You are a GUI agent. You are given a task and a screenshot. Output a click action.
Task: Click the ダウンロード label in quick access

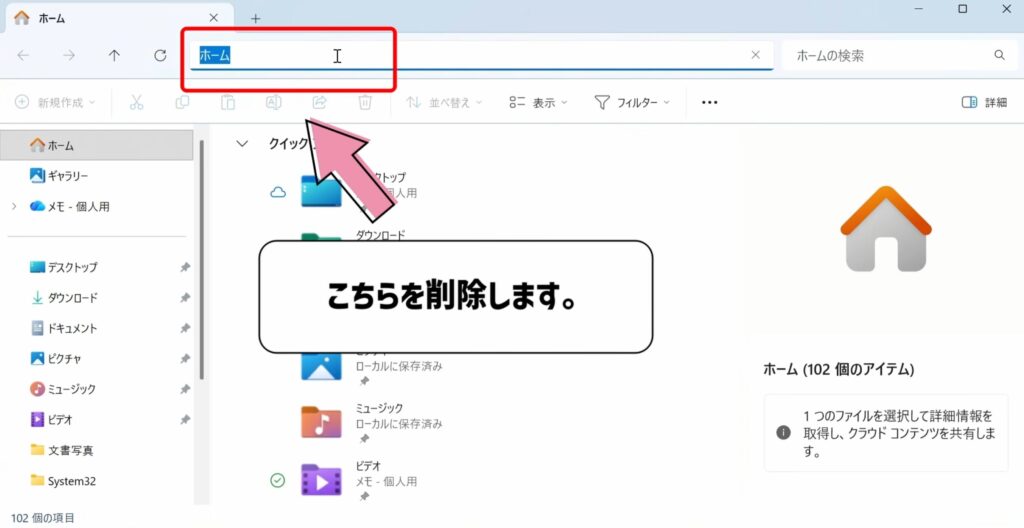click(x=380, y=235)
